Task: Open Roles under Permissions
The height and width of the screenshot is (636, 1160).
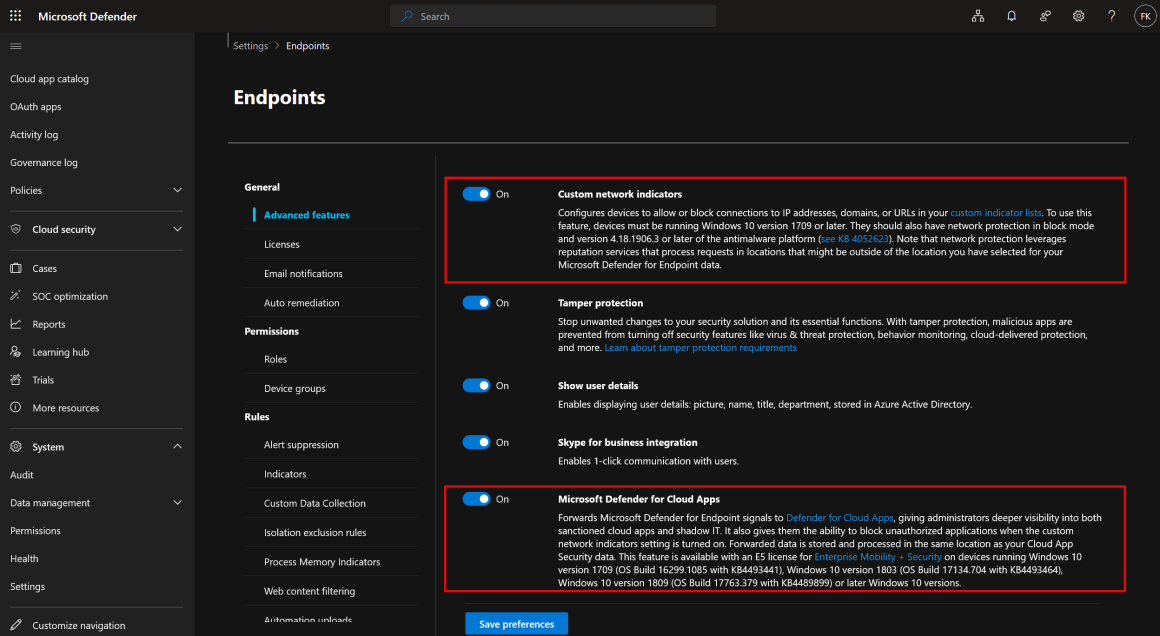Action: [275, 359]
